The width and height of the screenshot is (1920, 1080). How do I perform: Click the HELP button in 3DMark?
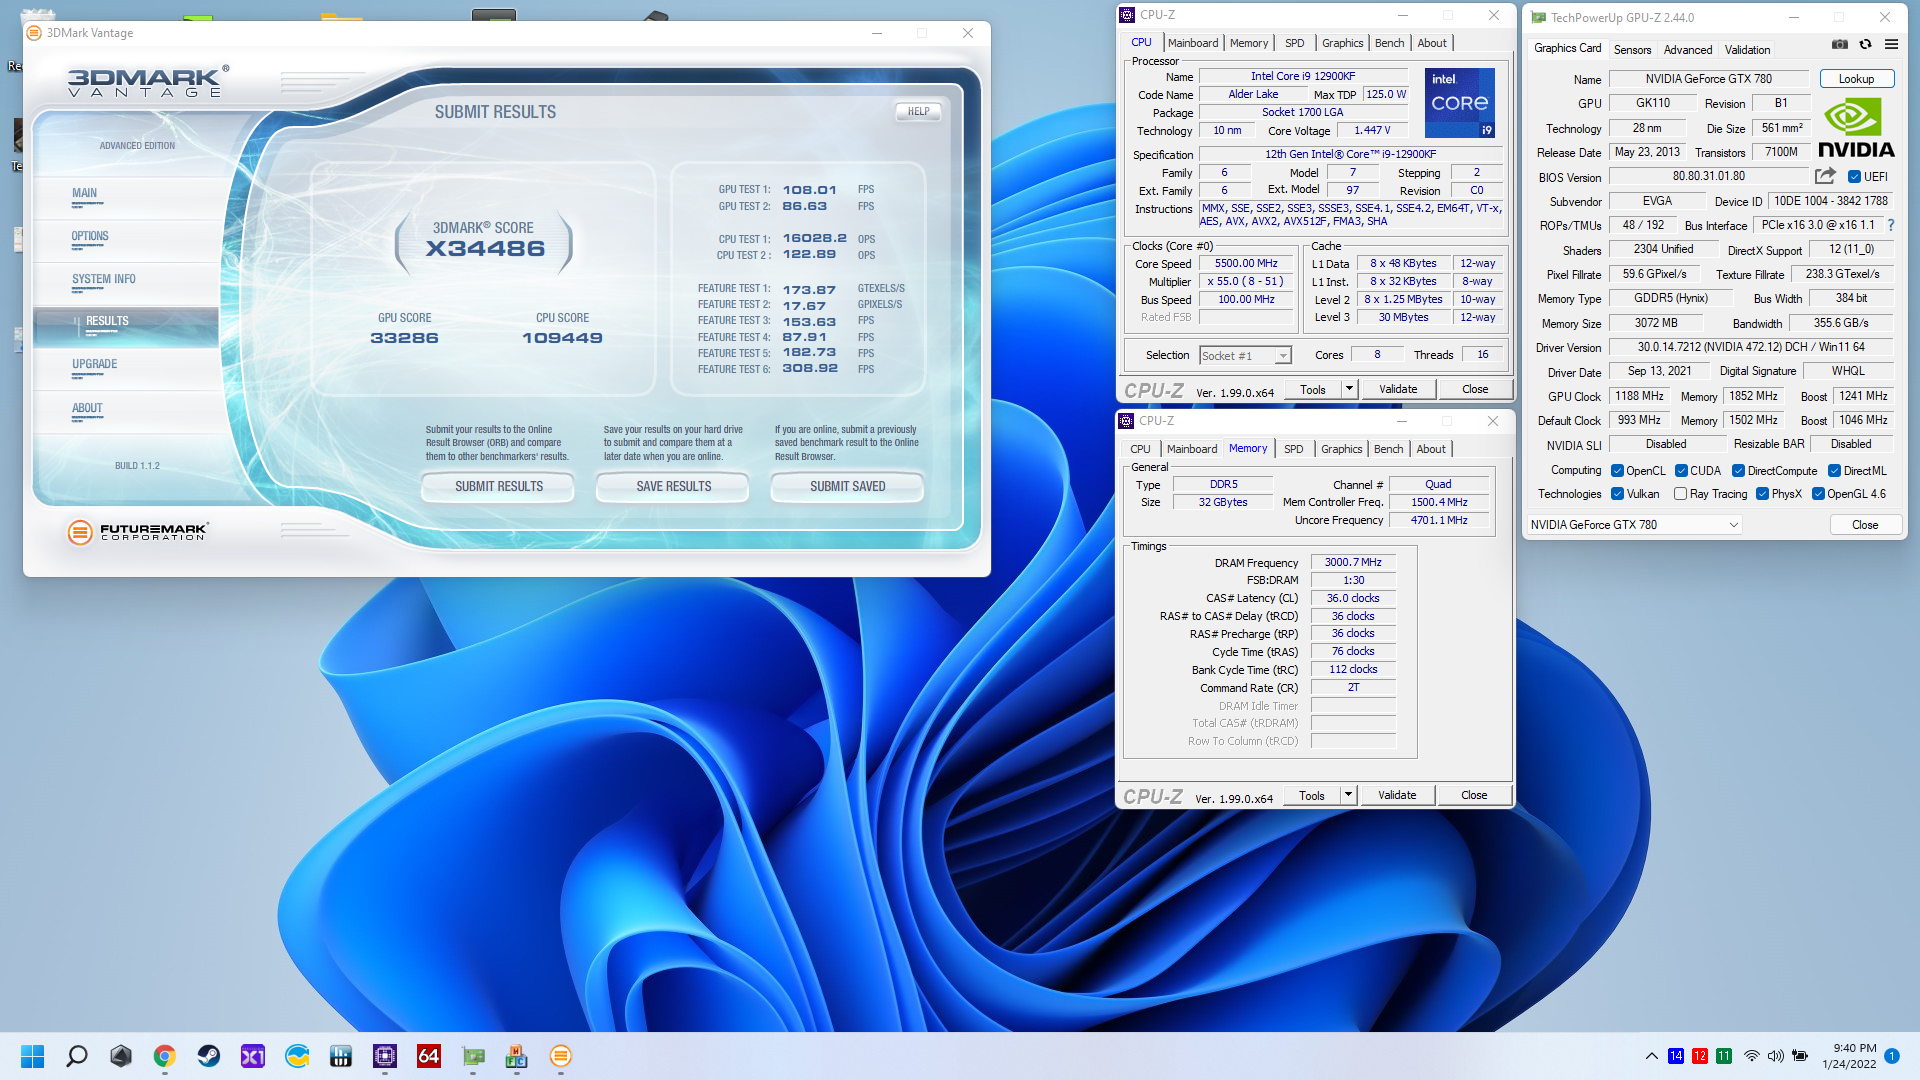[918, 111]
